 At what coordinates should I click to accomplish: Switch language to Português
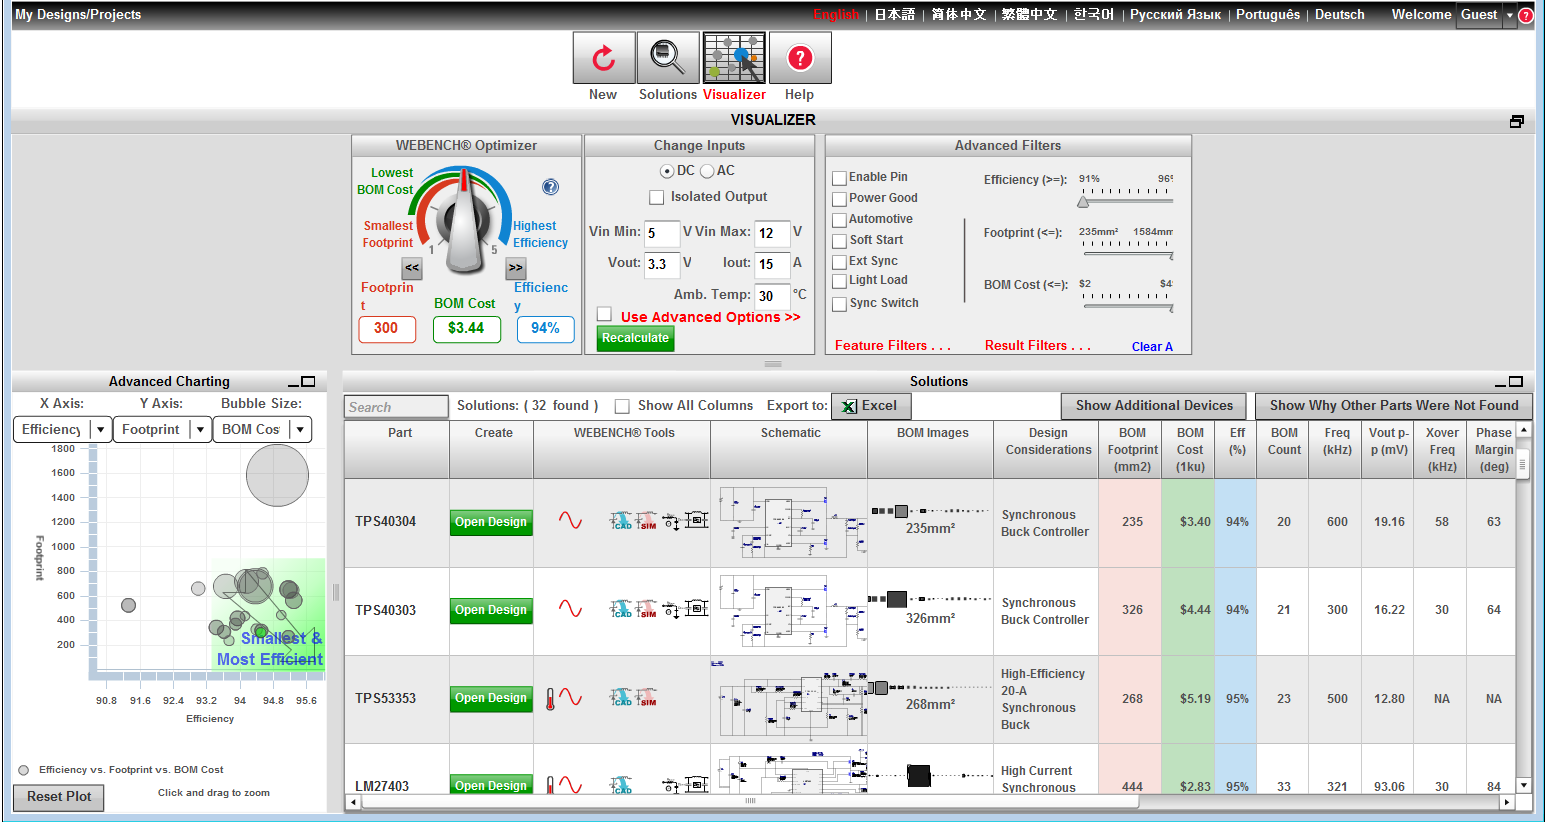point(1268,15)
